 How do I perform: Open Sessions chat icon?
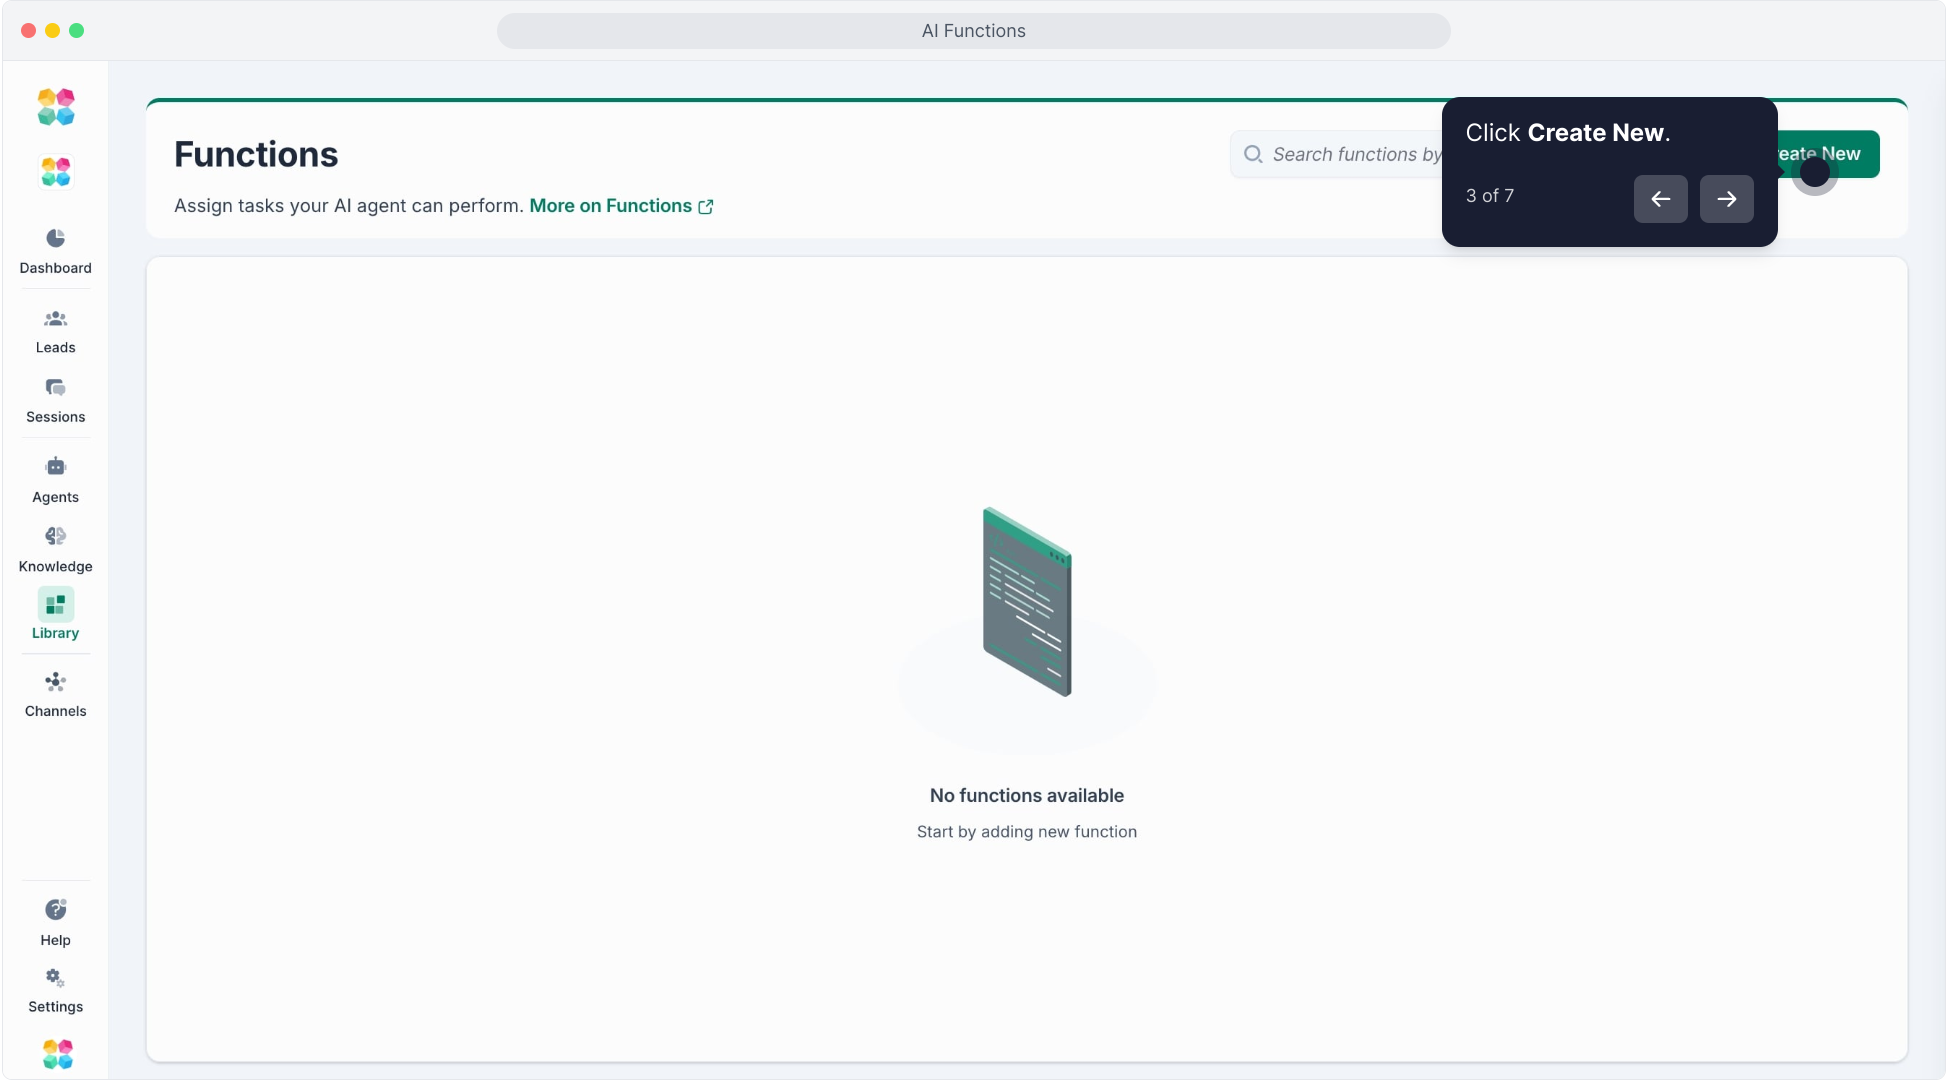pos(56,388)
